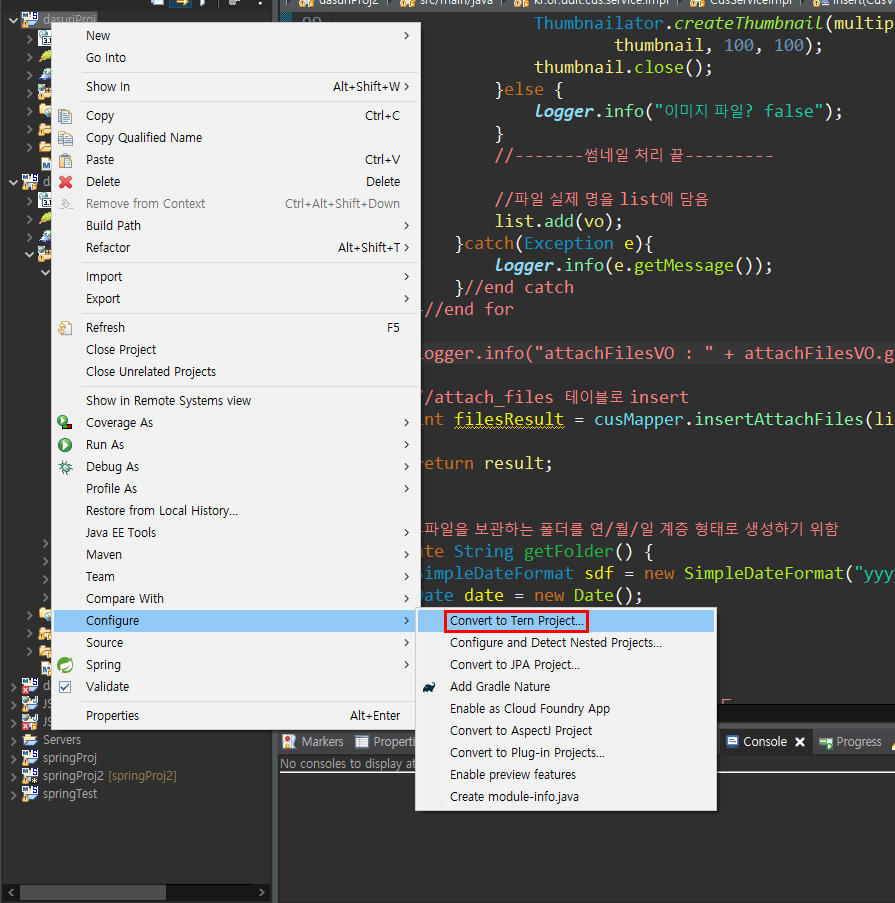Open the Source submenu

point(237,643)
